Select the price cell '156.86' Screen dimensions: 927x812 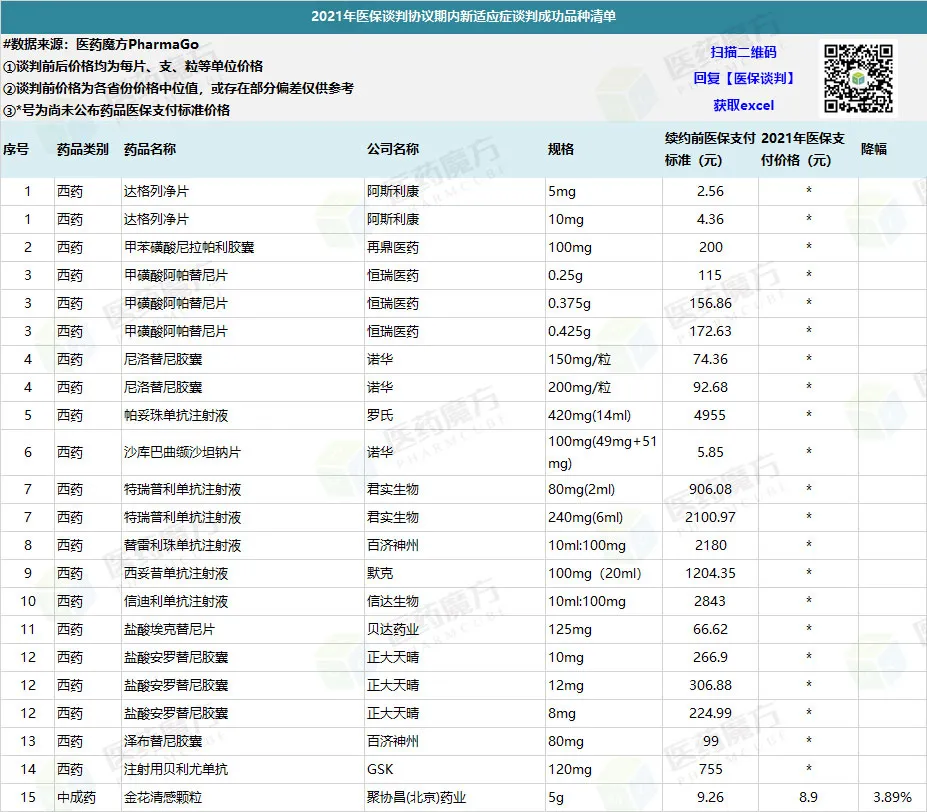point(710,303)
